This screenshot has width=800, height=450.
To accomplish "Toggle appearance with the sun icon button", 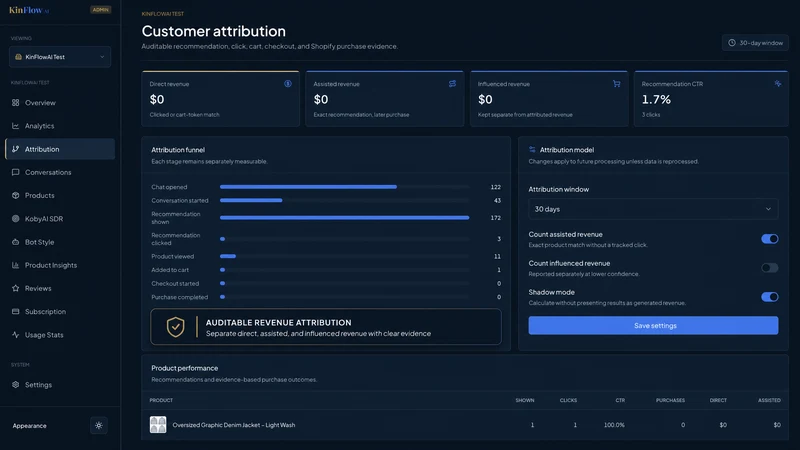I will click(x=98, y=426).
